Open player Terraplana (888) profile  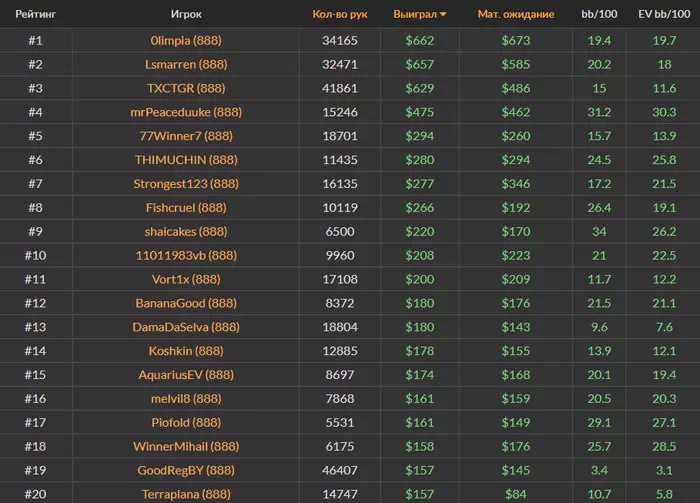click(x=186, y=494)
